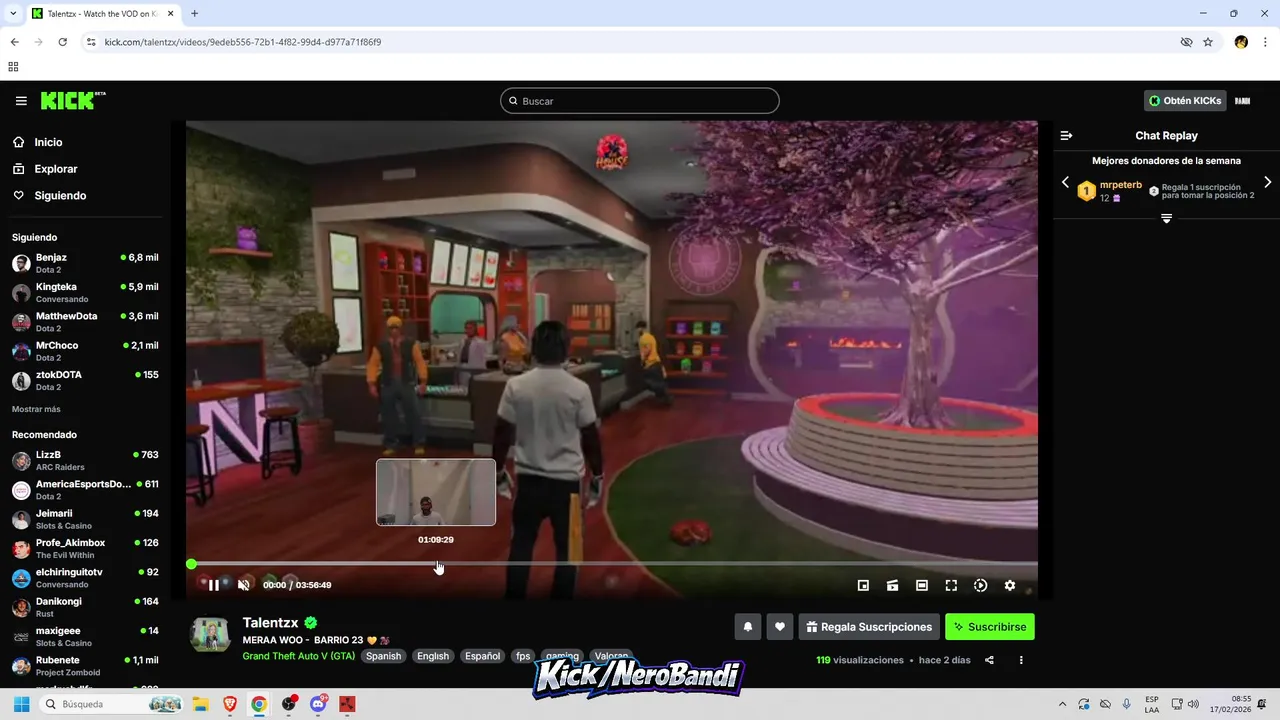Screen dimensions: 1280x720
Task: Open the Kick hamburger menu
Action: click(x=21, y=101)
